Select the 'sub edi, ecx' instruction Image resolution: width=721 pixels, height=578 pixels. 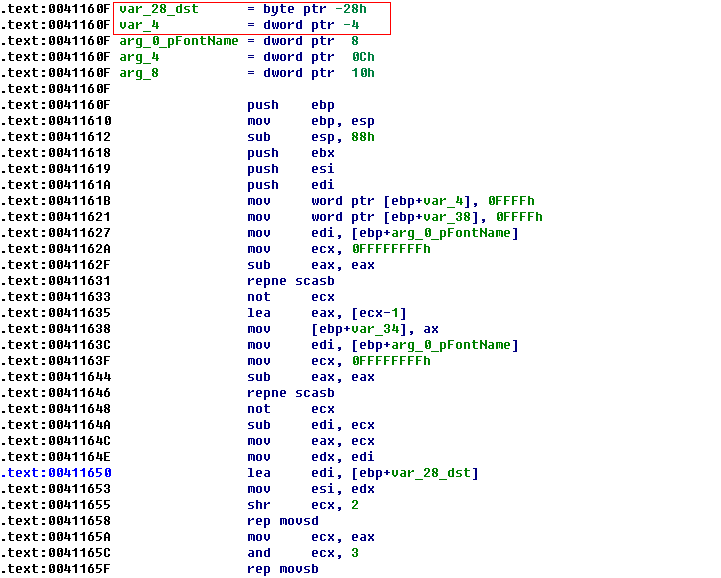click(311, 425)
